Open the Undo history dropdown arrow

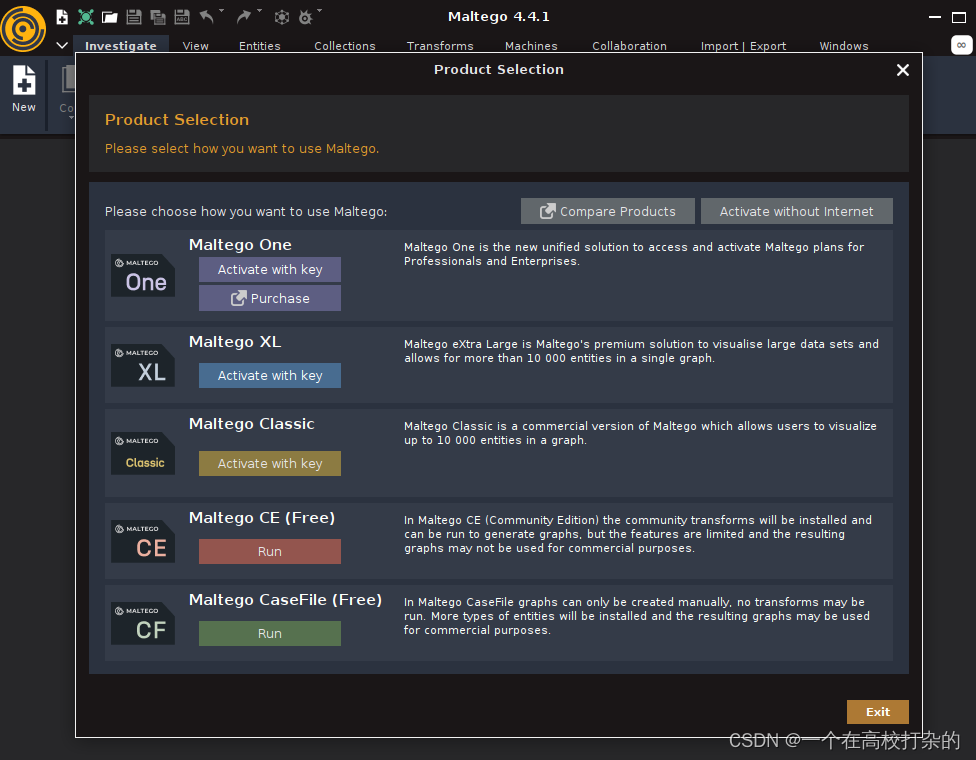pos(222,11)
